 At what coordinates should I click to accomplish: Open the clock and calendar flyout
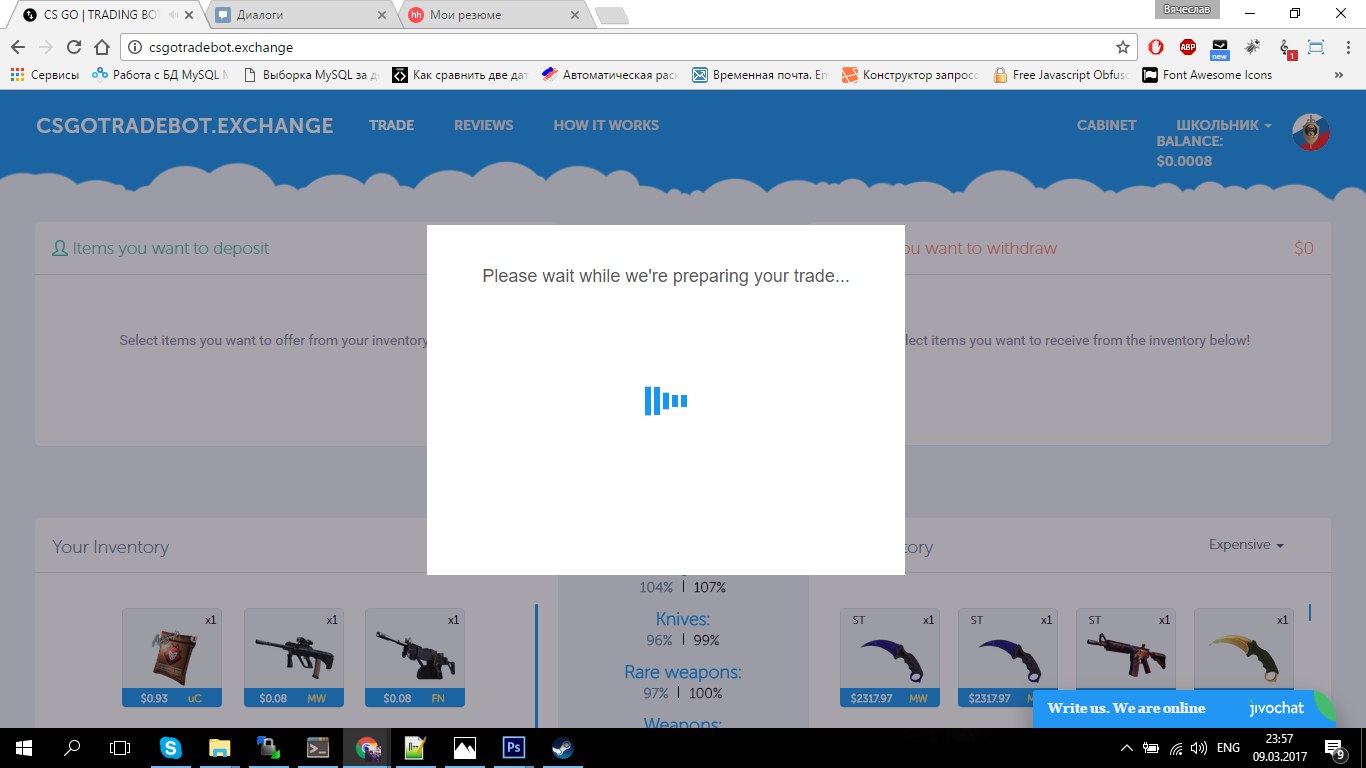click(1279, 747)
